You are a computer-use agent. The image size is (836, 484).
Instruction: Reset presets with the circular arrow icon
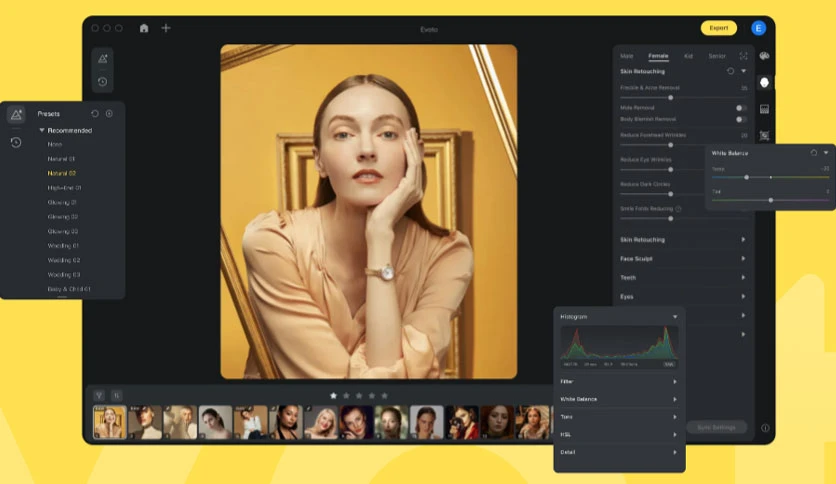pyautogui.click(x=95, y=114)
